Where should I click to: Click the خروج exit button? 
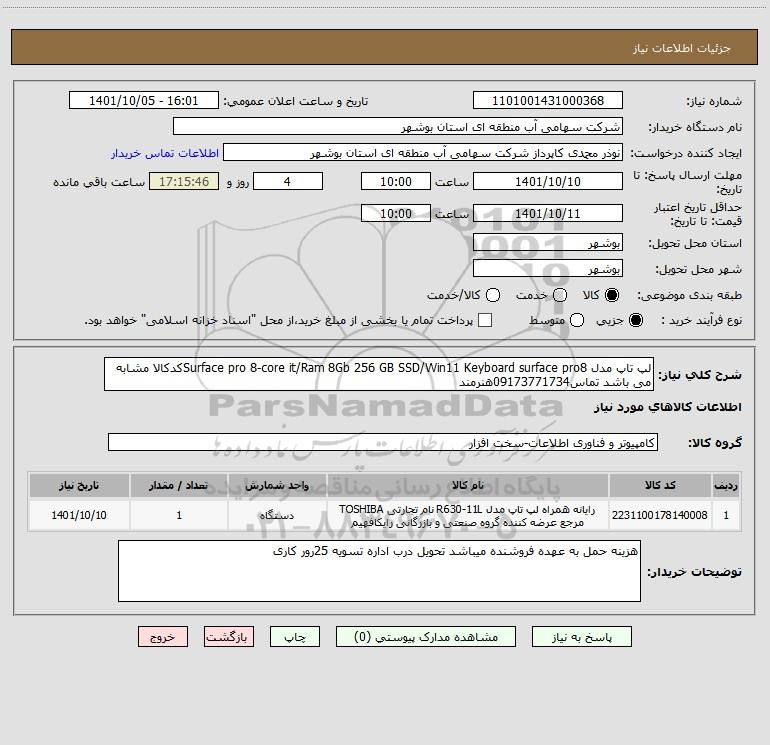(x=163, y=637)
